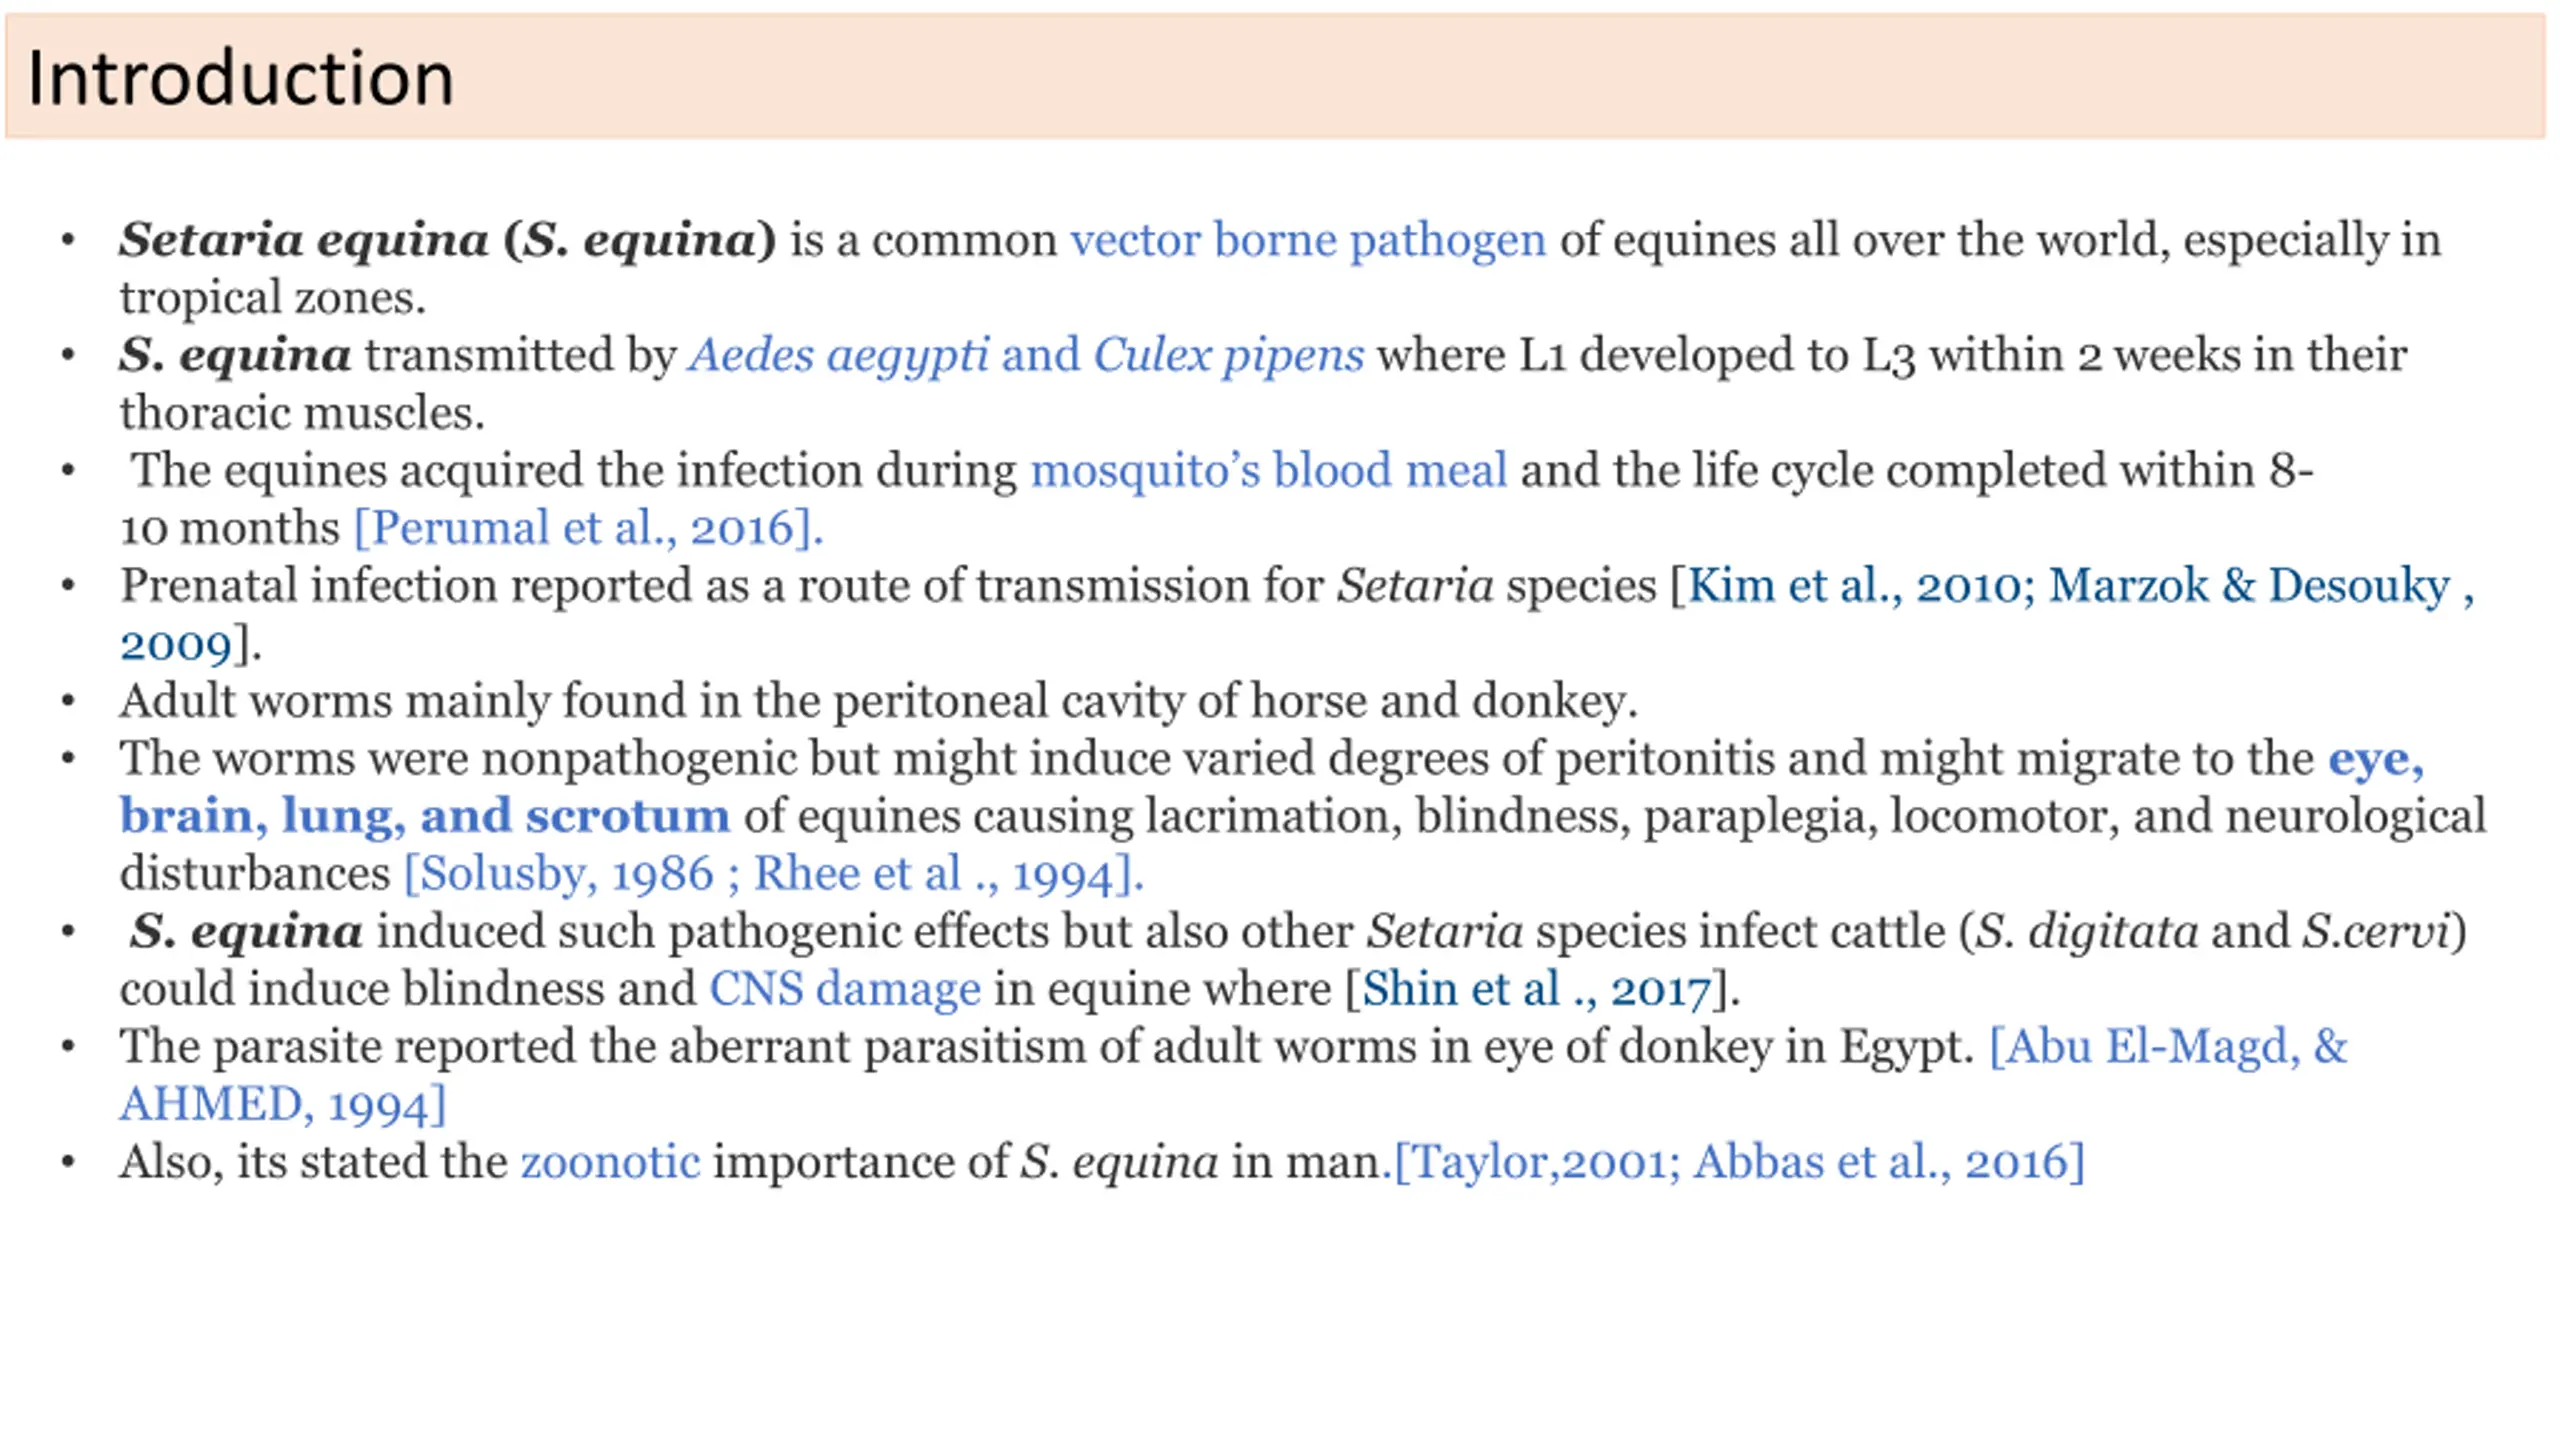The image size is (2560, 1440).
Task: Click the 'vector borne pathogen' blue text
Action: click(x=1308, y=241)
